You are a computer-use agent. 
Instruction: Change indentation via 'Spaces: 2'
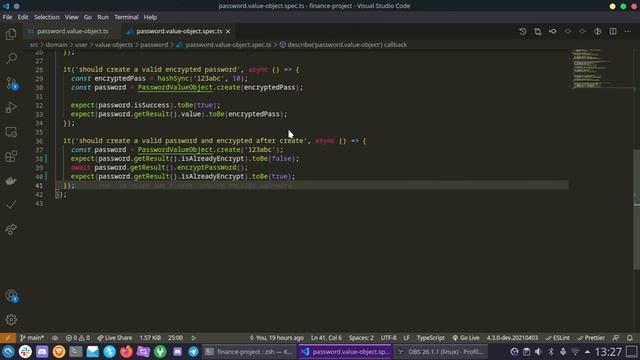(x=361, y=338)
